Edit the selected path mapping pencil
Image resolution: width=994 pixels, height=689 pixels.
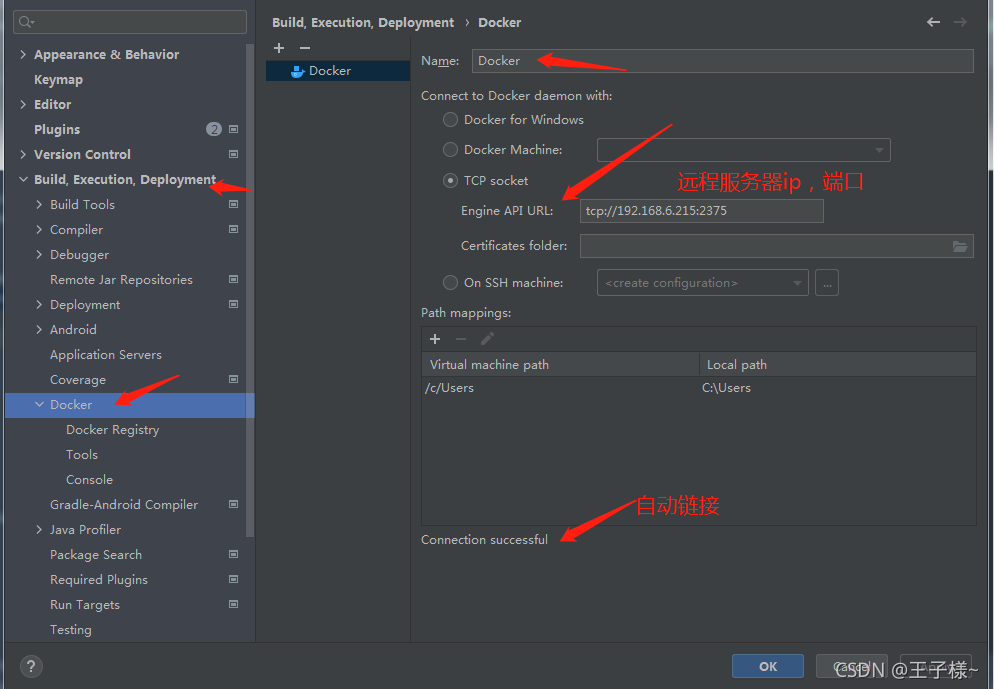[487, 339]
